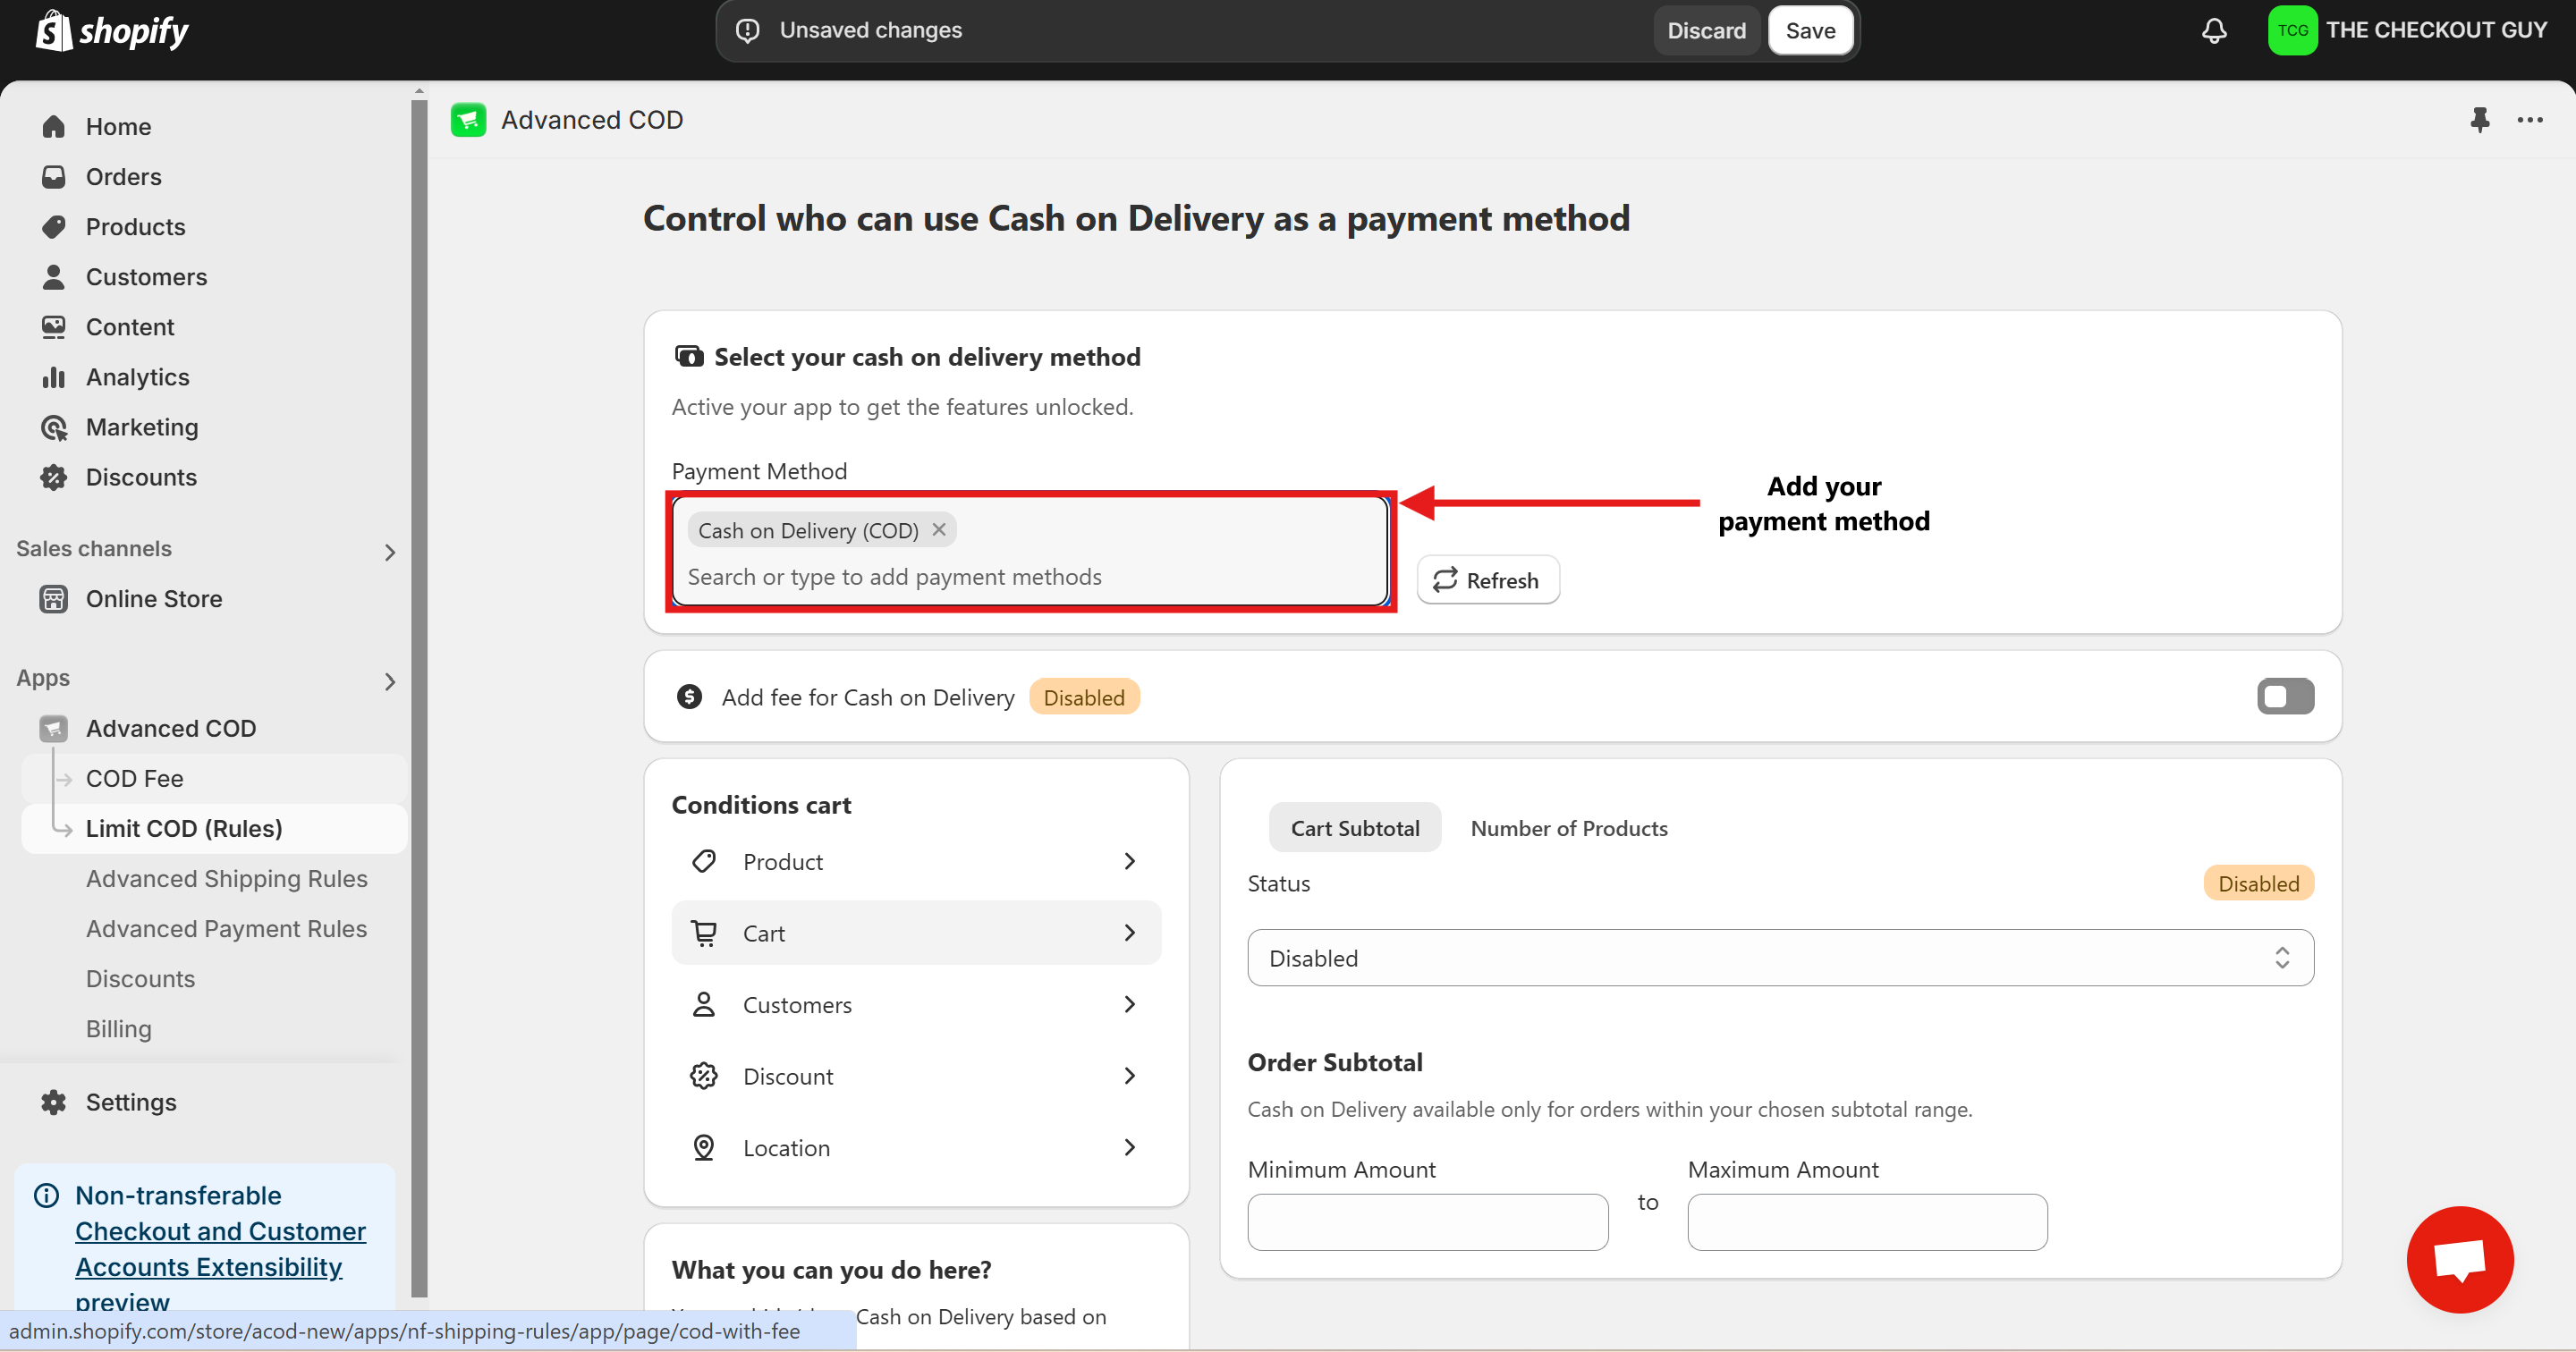Enable Add fee for Cash on Delivery toggle
This screenshot has height=1352, width=2576.
(2285, 697)
